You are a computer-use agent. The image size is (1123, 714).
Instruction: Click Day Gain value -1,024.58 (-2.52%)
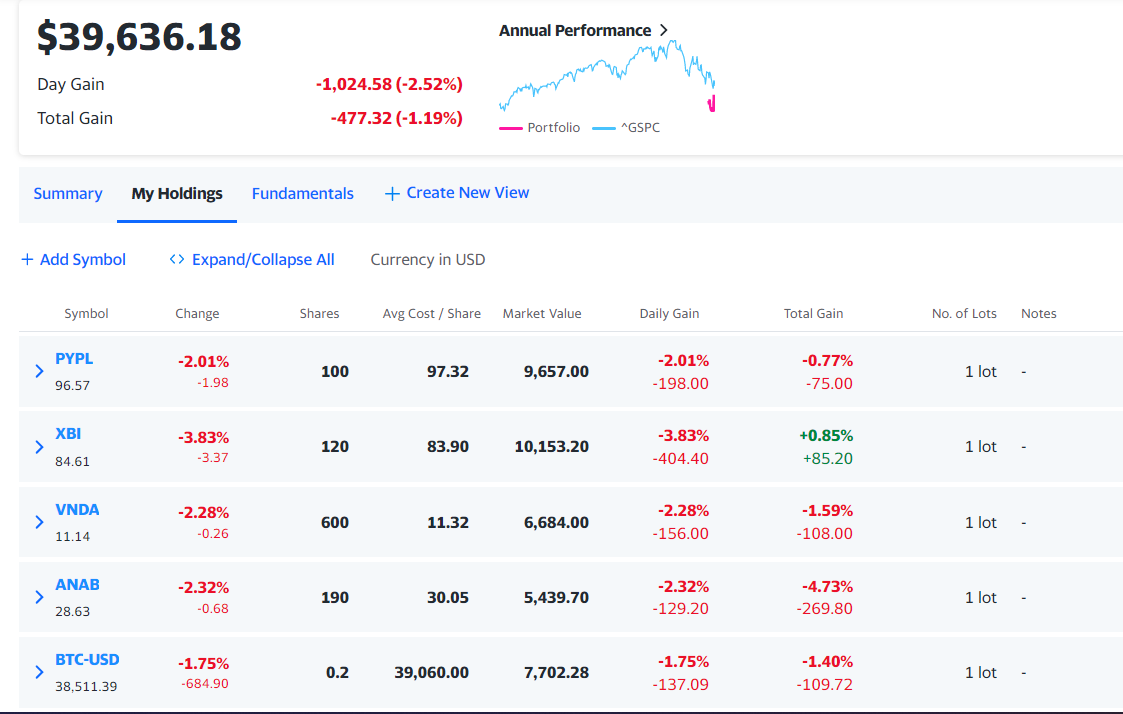pyautogui.click(x=389, y=84)
